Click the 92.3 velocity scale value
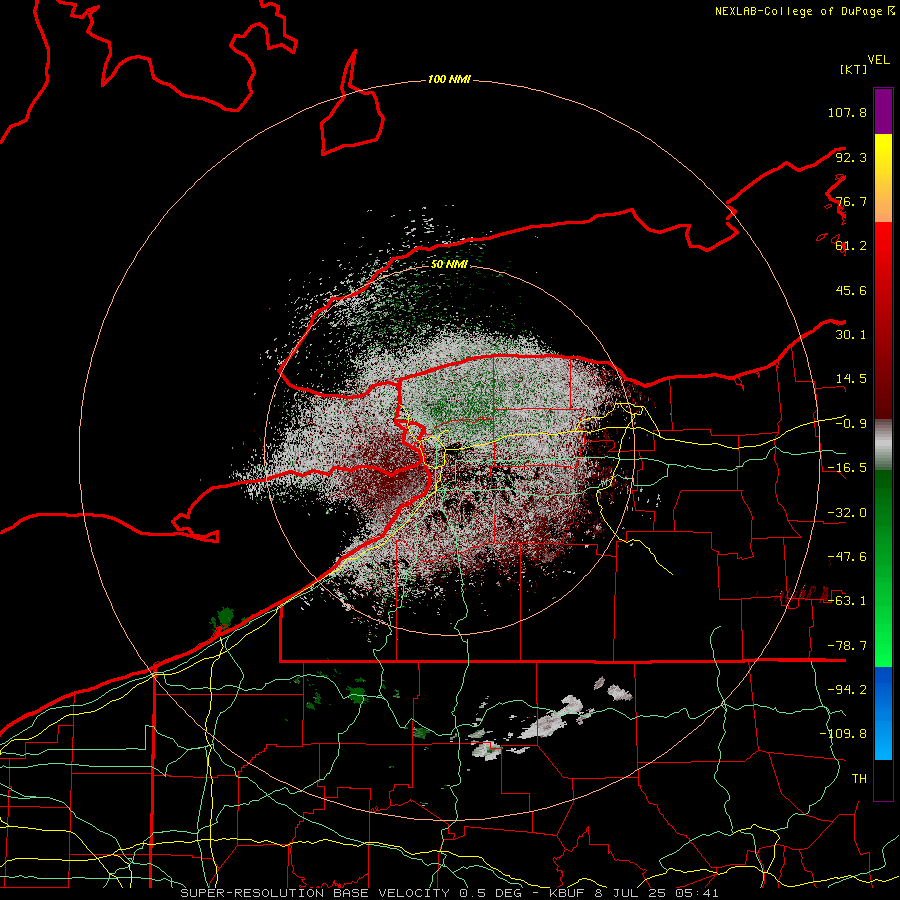The image size is (900, 900). [x=851, y=157]
